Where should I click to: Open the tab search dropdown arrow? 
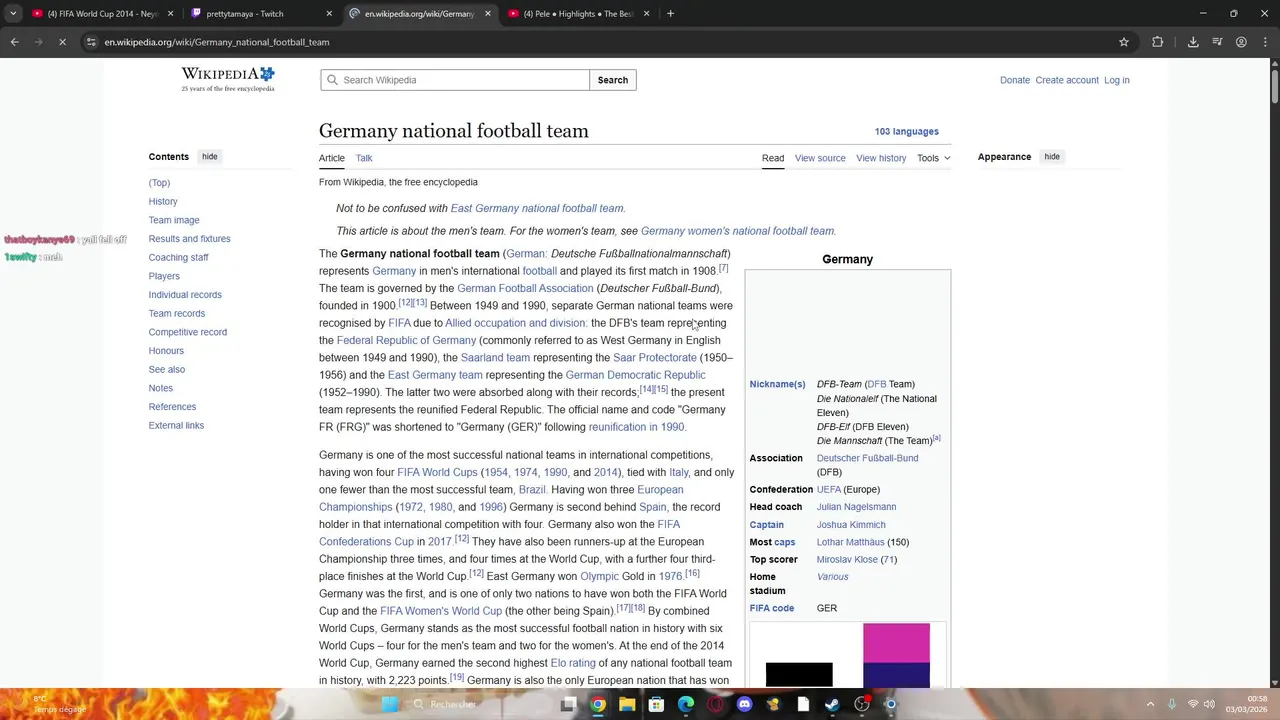coord(12,14)
